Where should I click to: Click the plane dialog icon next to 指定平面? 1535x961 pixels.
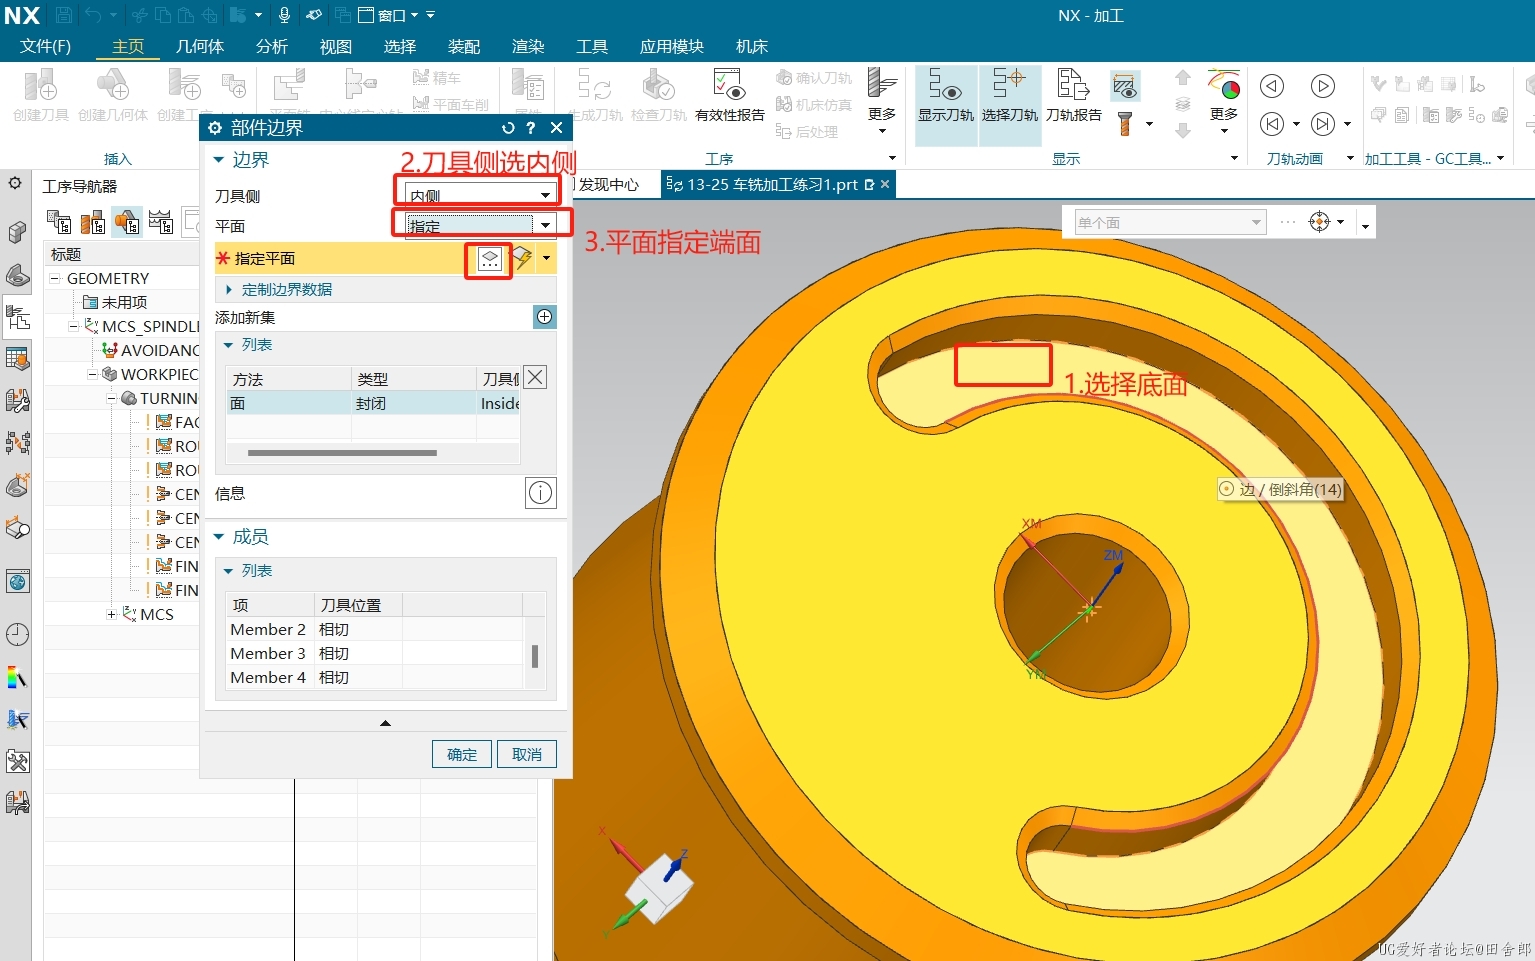point(489,259)
